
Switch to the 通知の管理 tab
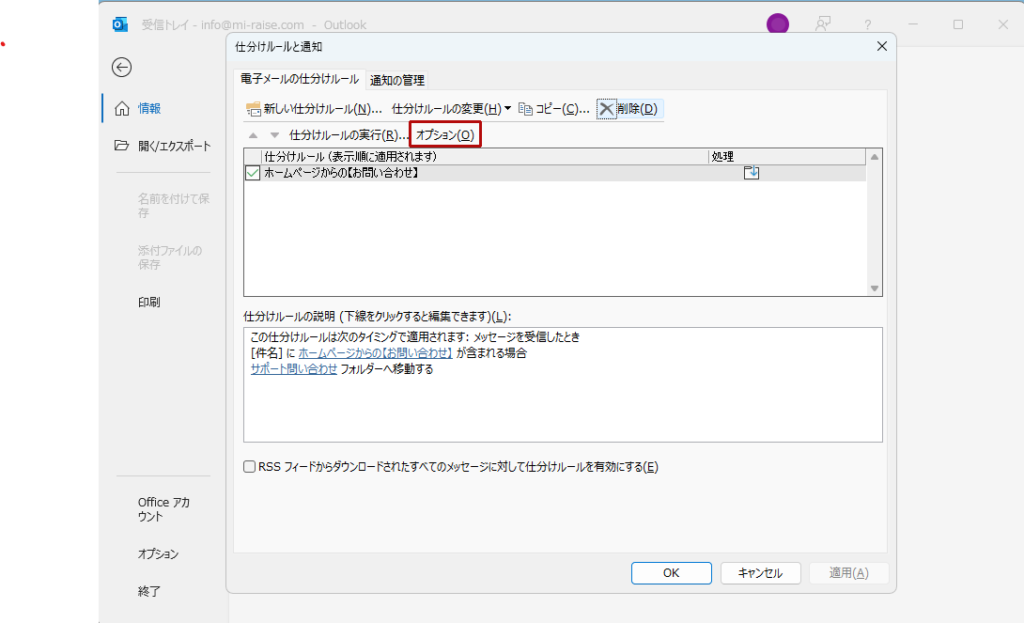click(397, 80)
